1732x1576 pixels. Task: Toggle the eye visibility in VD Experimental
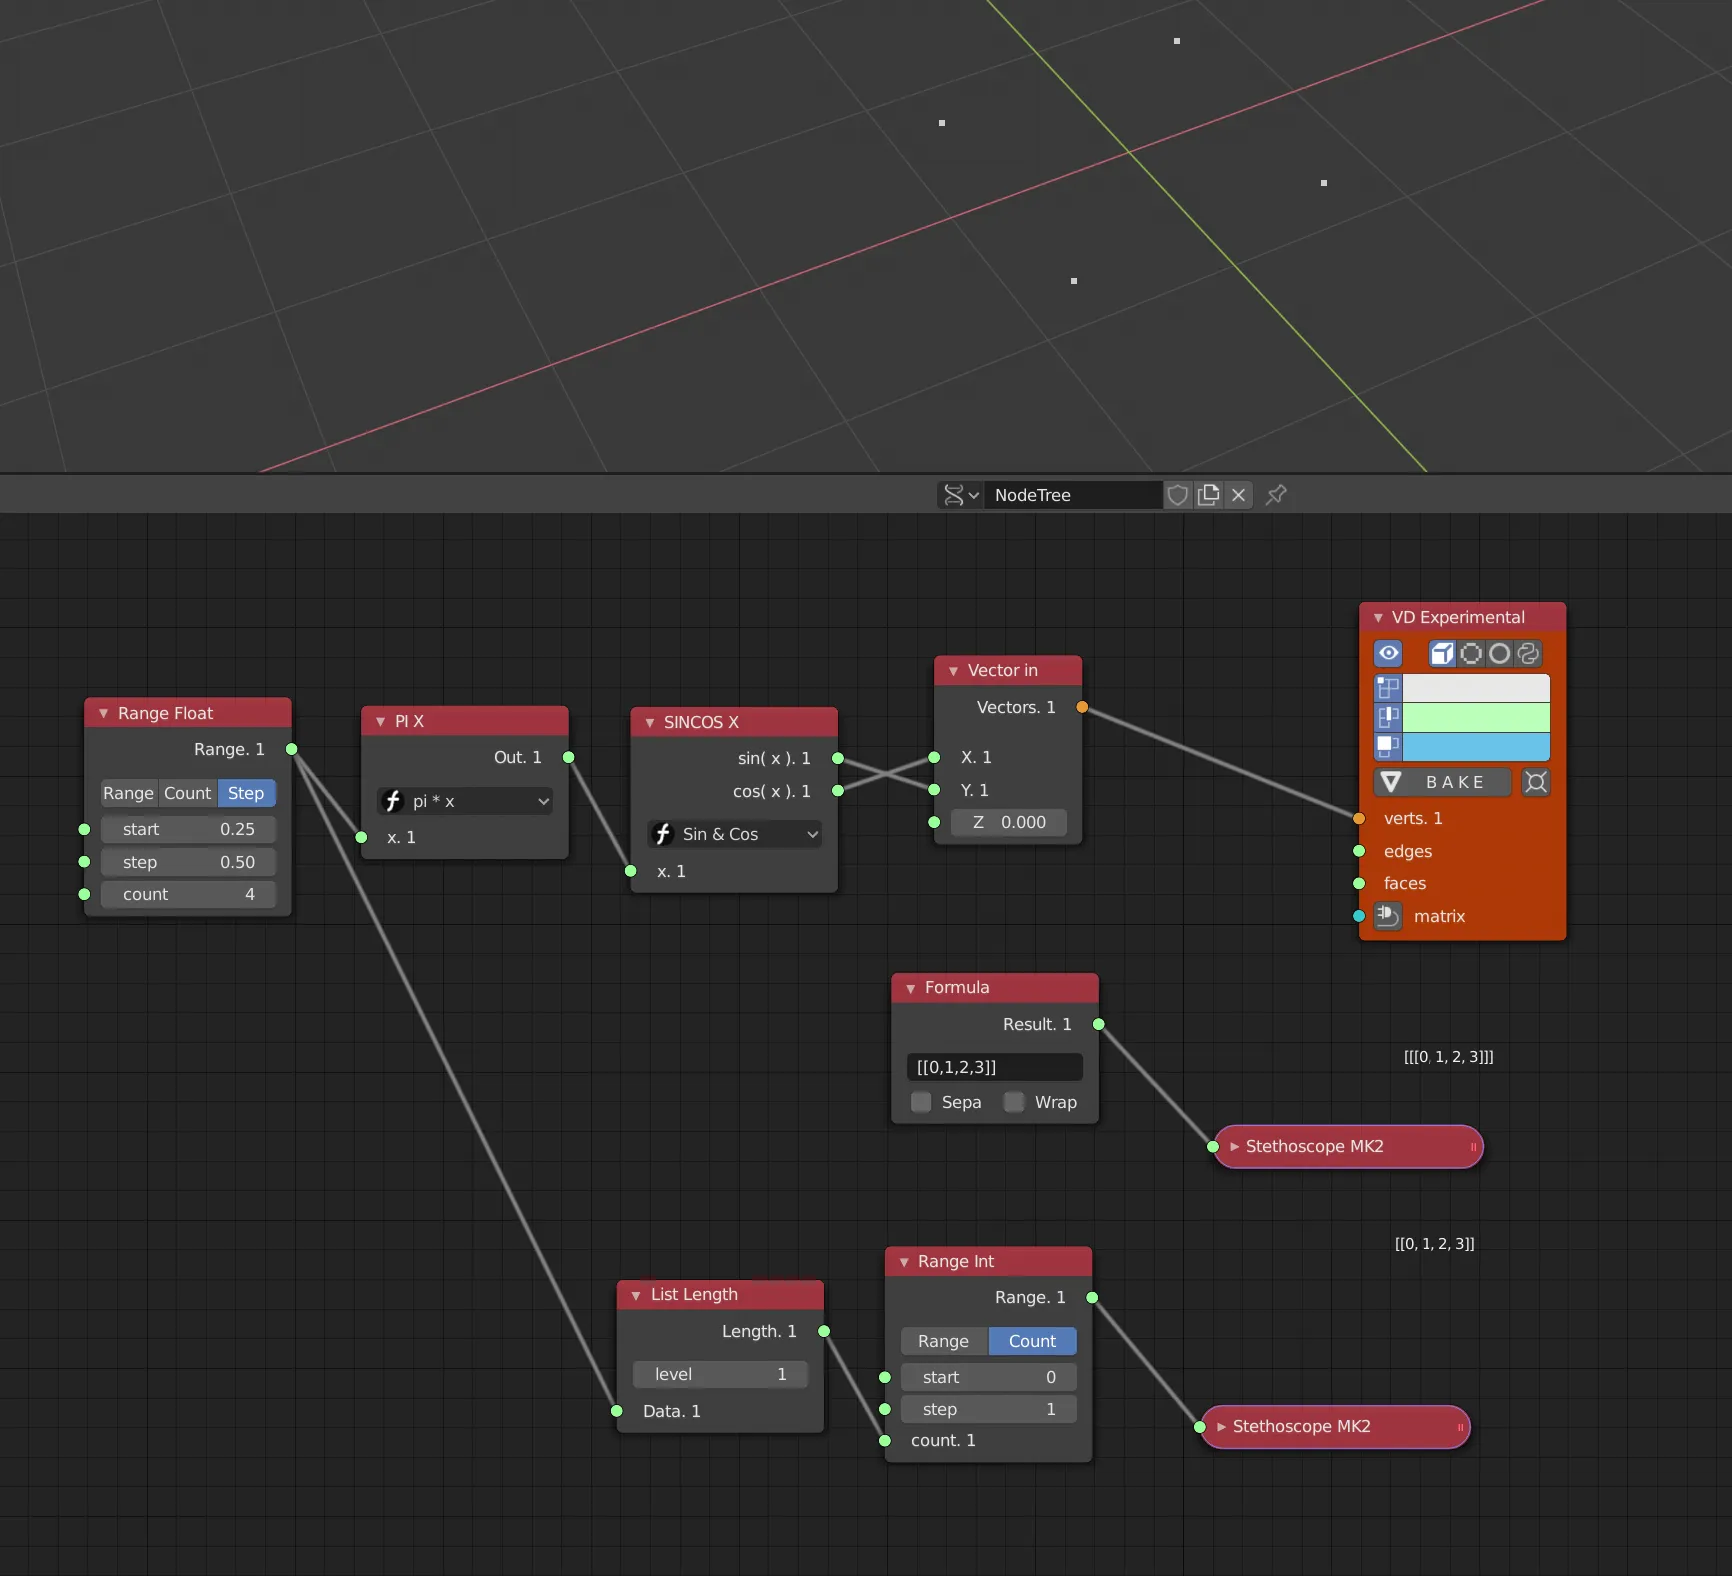coord(1388,654)
